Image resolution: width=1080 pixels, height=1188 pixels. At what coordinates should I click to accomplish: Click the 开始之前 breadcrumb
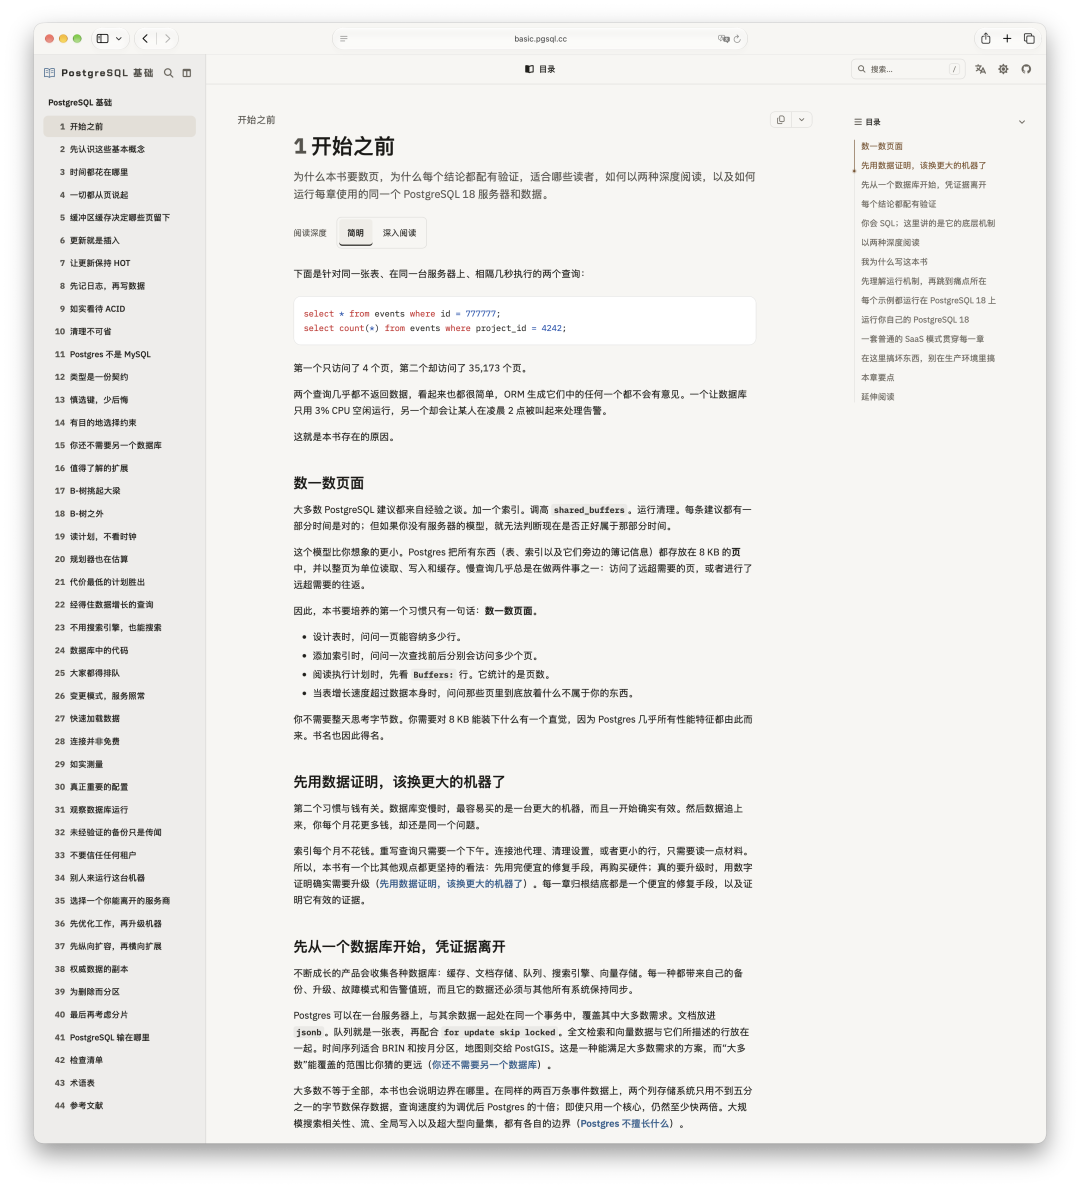coord(256,120)
